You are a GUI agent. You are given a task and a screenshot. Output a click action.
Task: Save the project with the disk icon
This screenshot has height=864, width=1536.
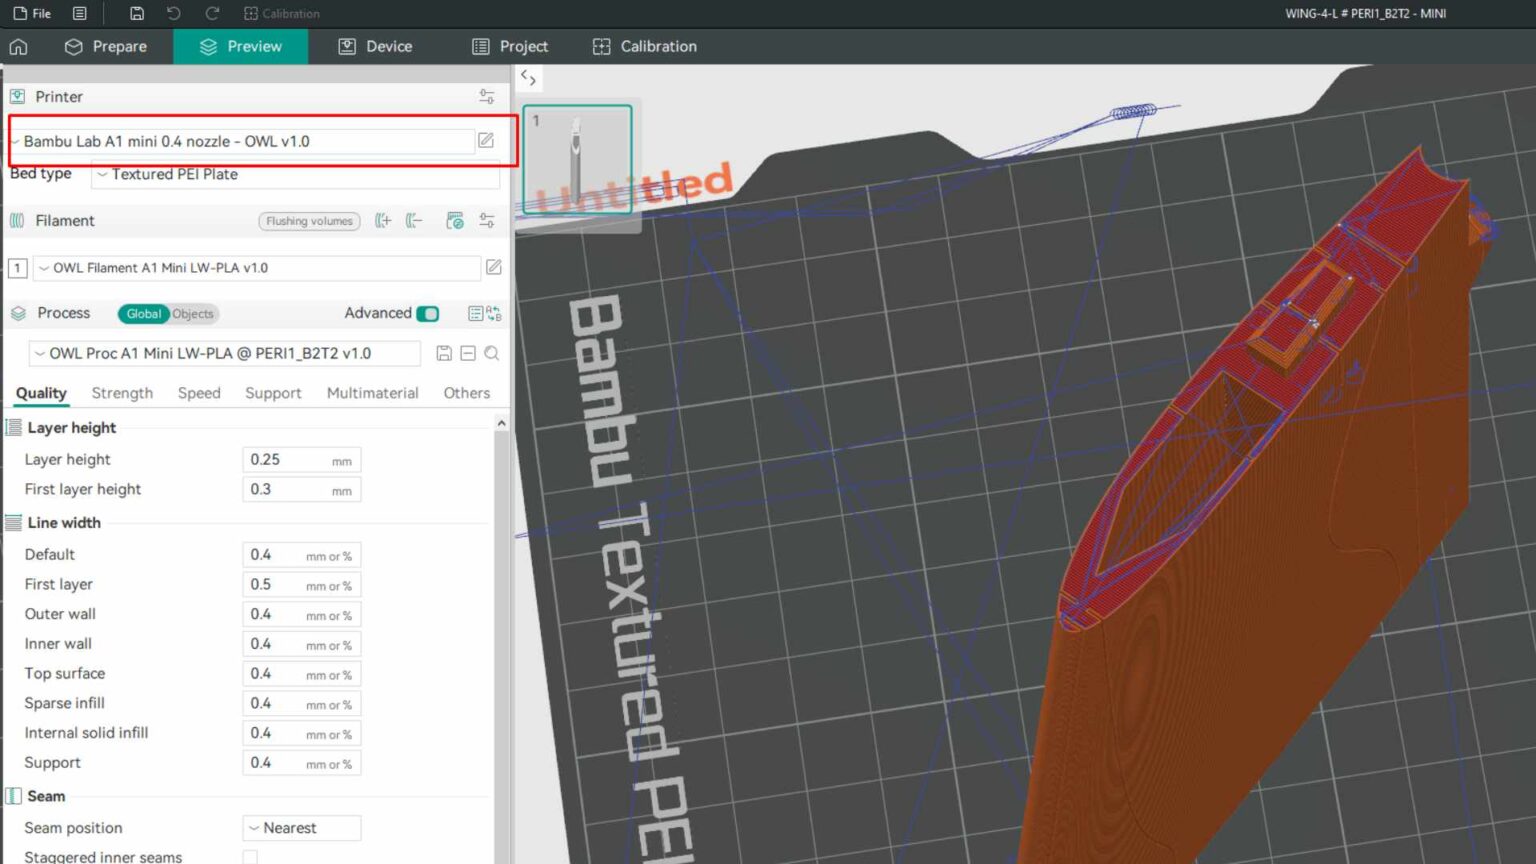[137, 13]
